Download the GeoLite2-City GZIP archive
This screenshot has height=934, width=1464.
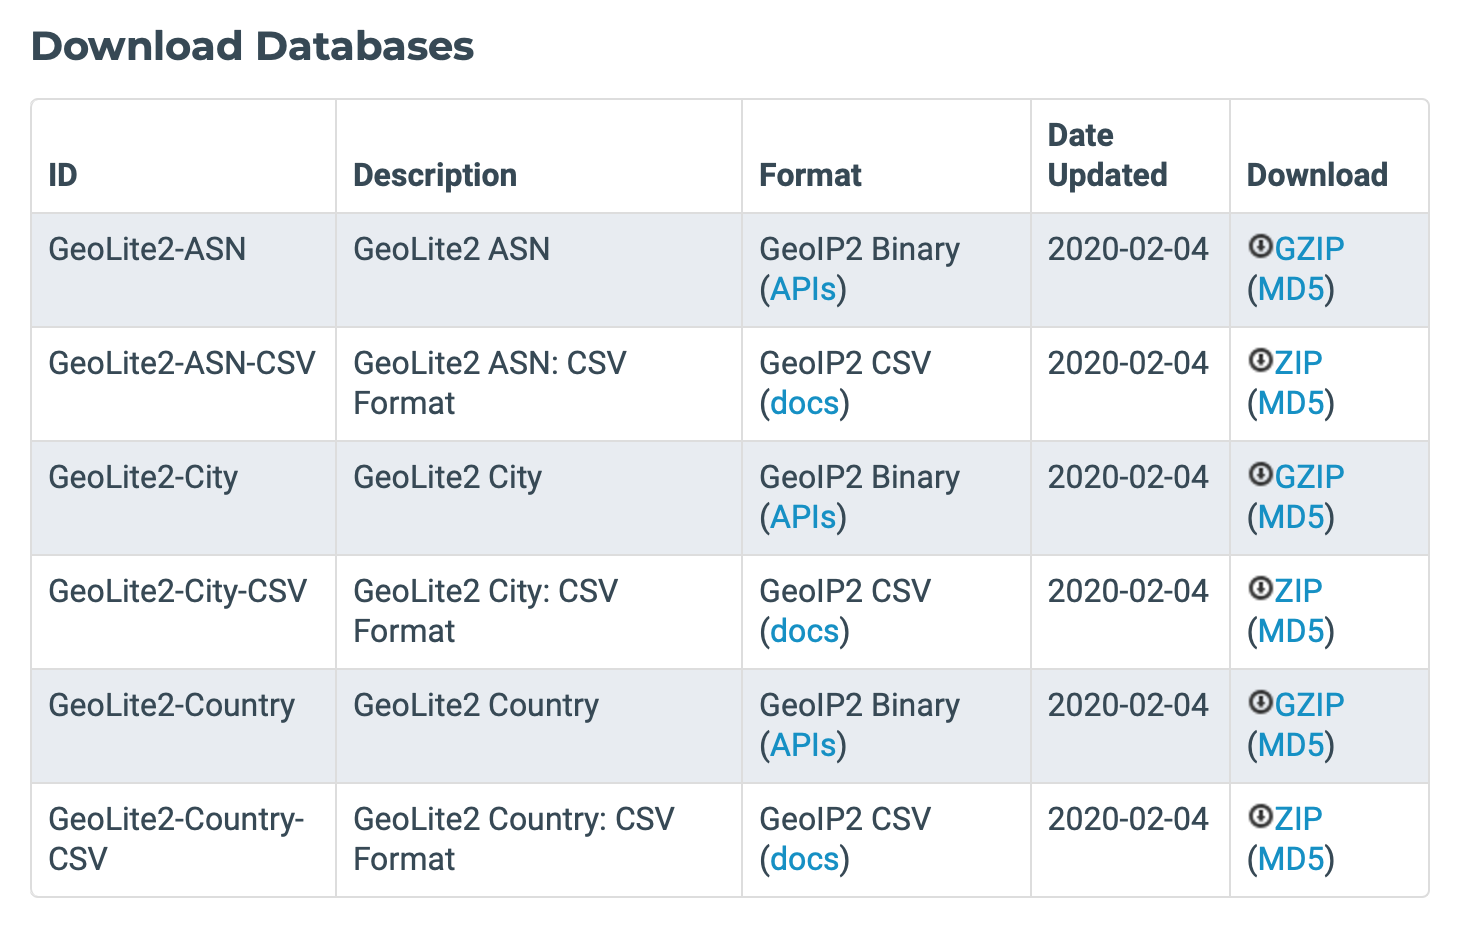pos(1309,477)
